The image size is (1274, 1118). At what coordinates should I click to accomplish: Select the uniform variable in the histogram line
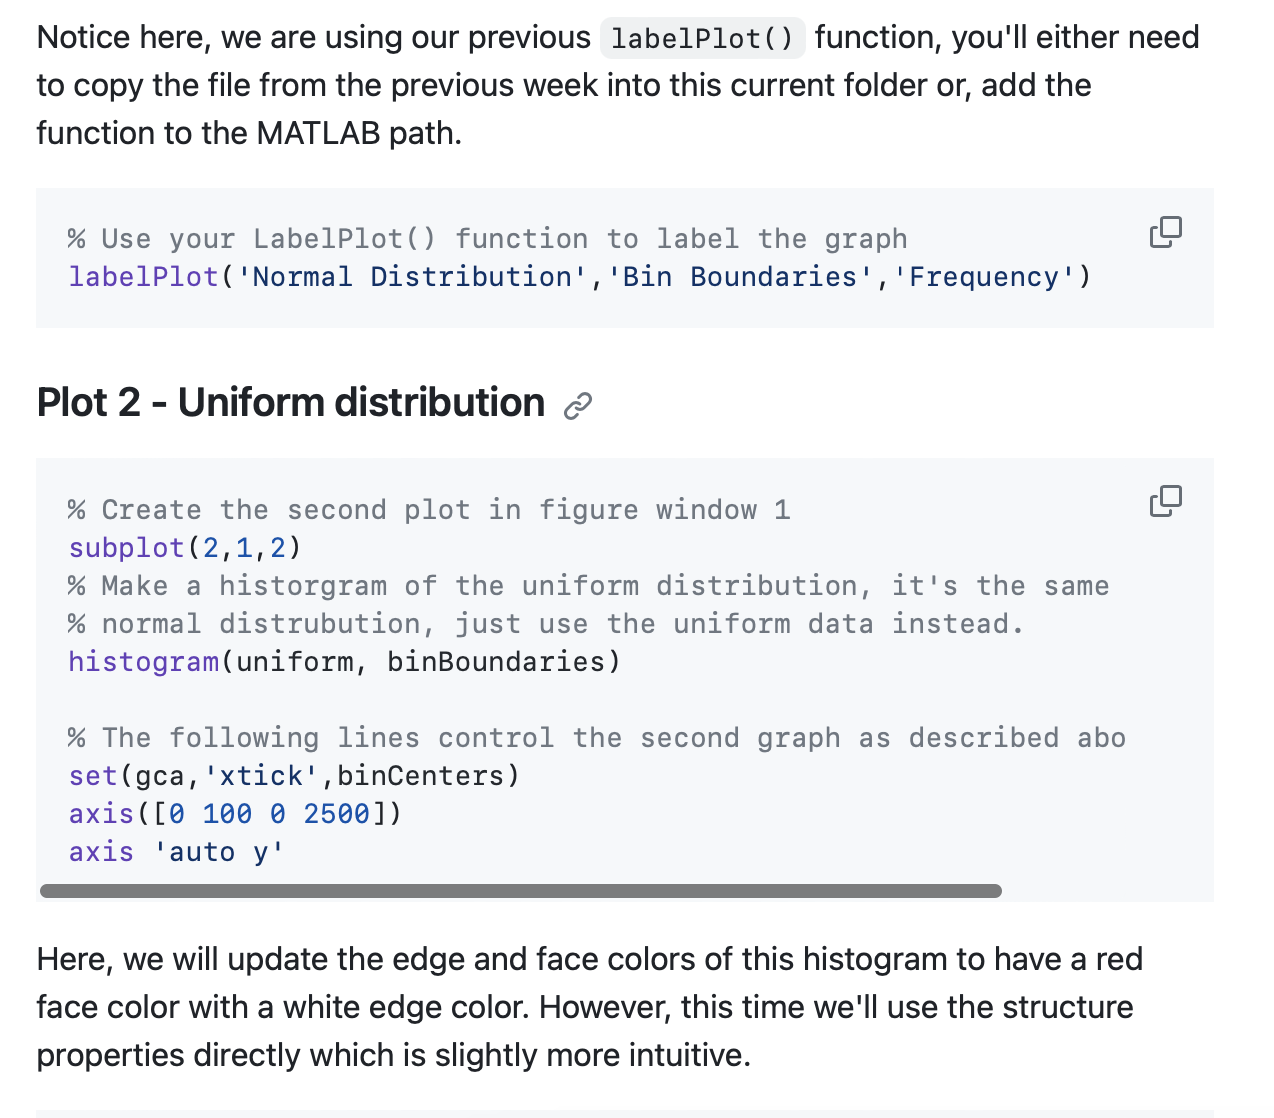[293, 661]
